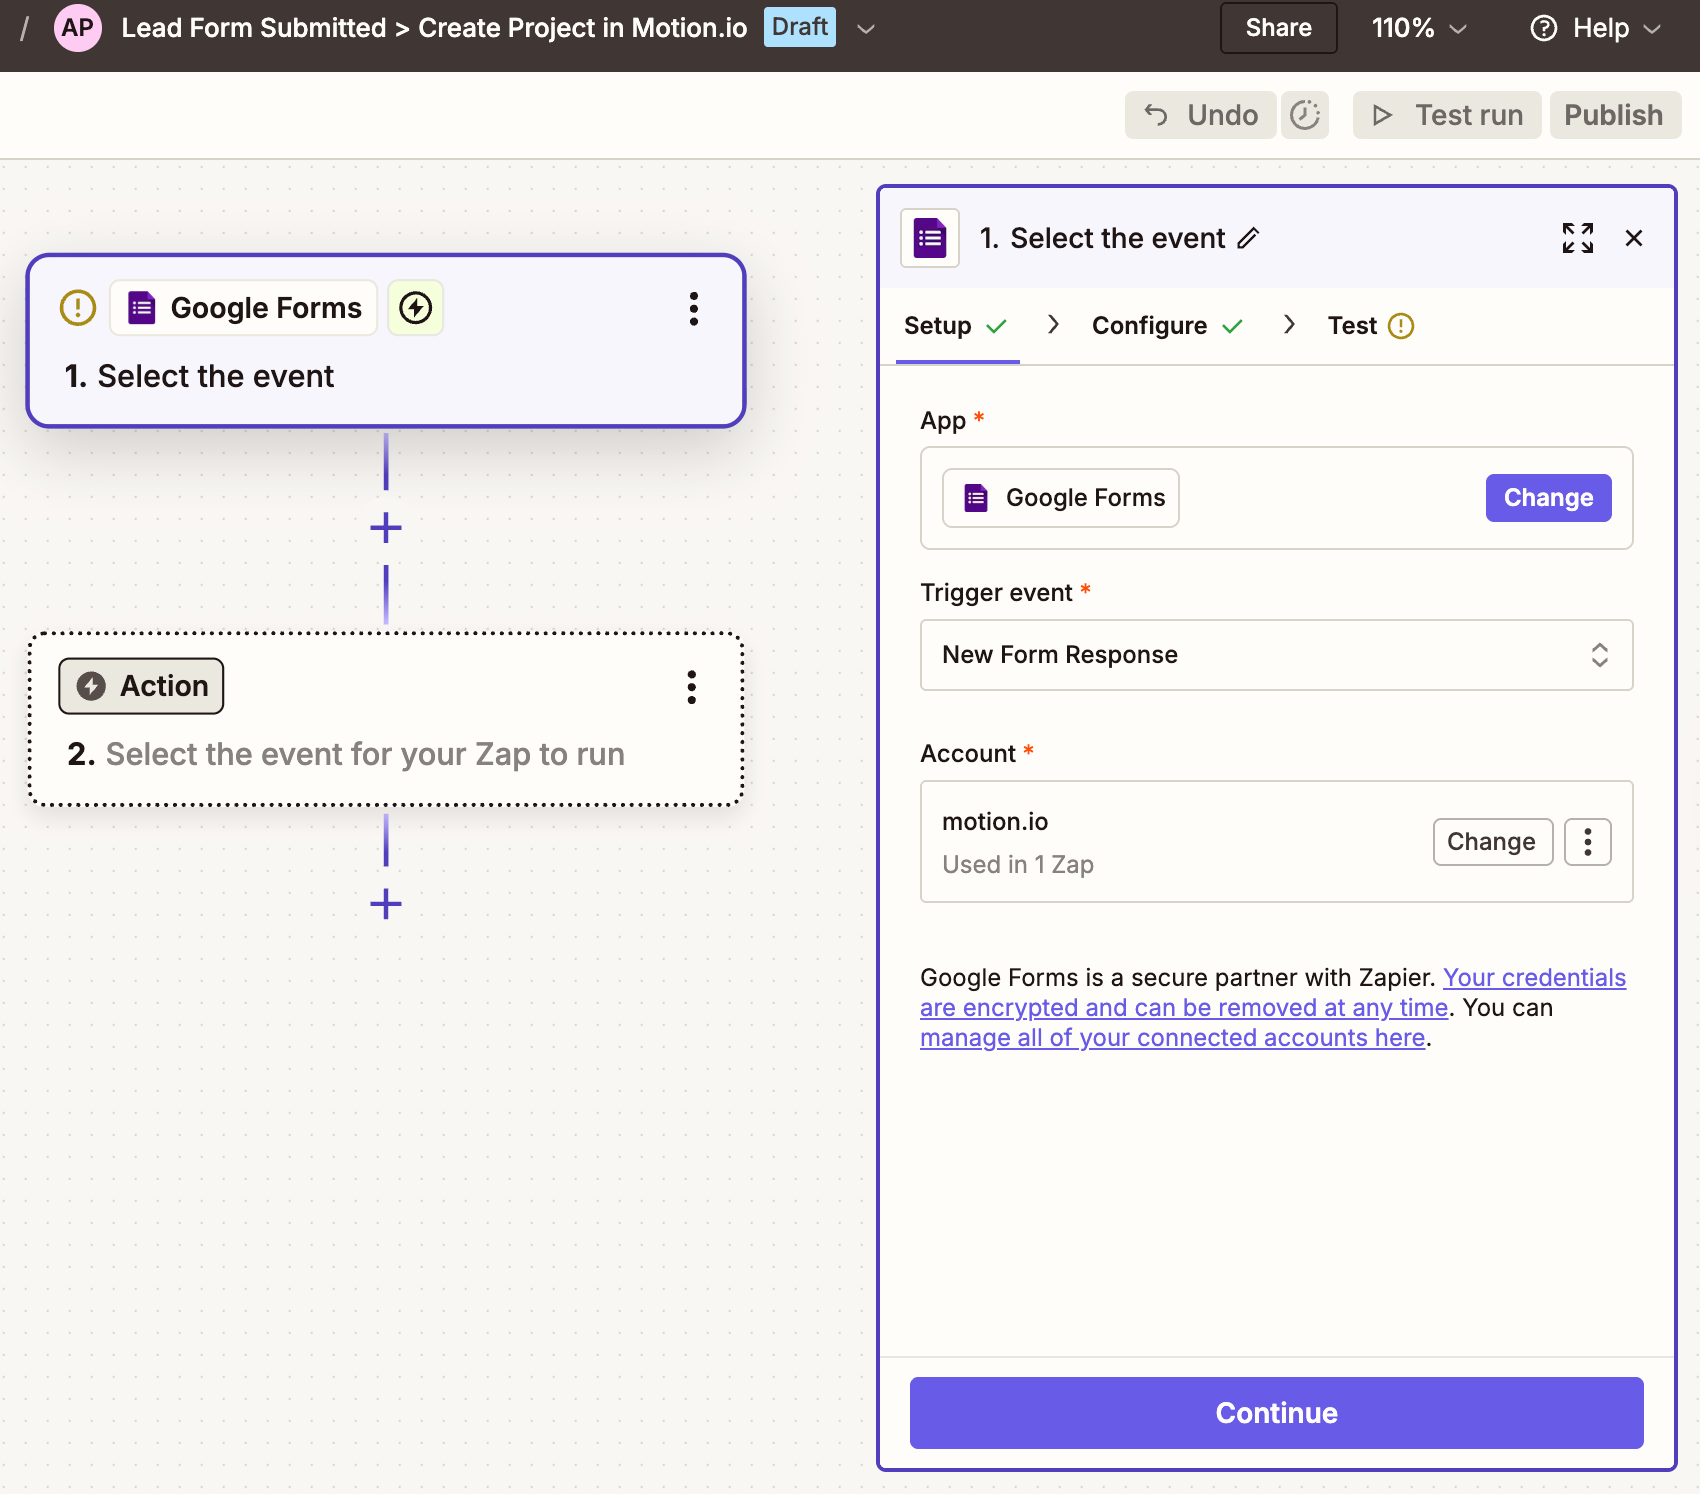The image size is (1700, 1494).
Task: Switch to the Test tab
Action: [x=1371, y=326]
